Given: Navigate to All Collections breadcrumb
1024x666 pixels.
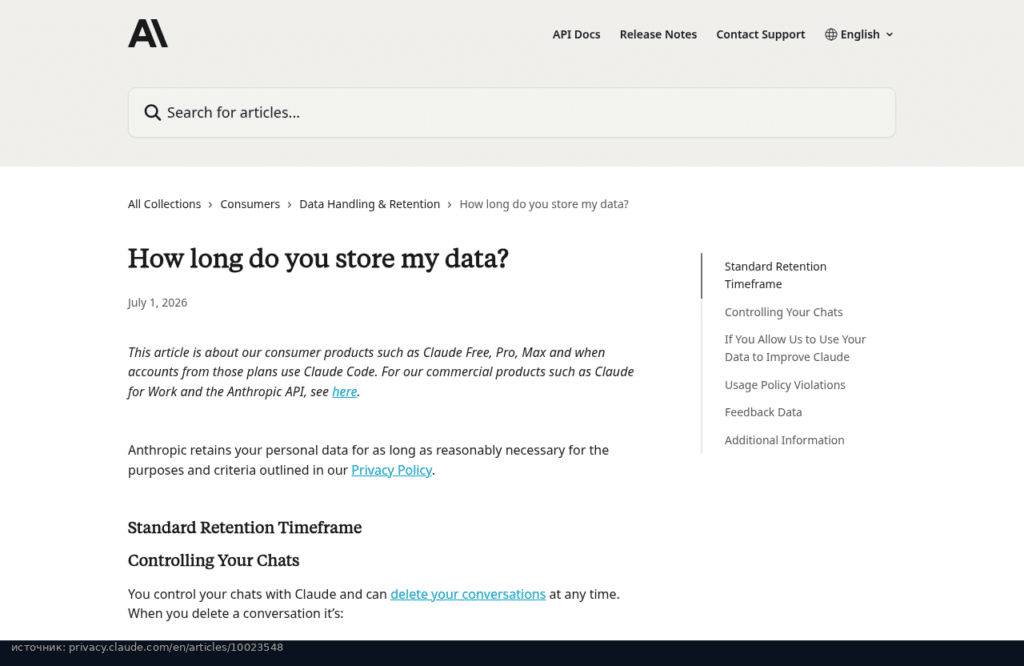Looking at the screenshot, I should click(165, 204).
